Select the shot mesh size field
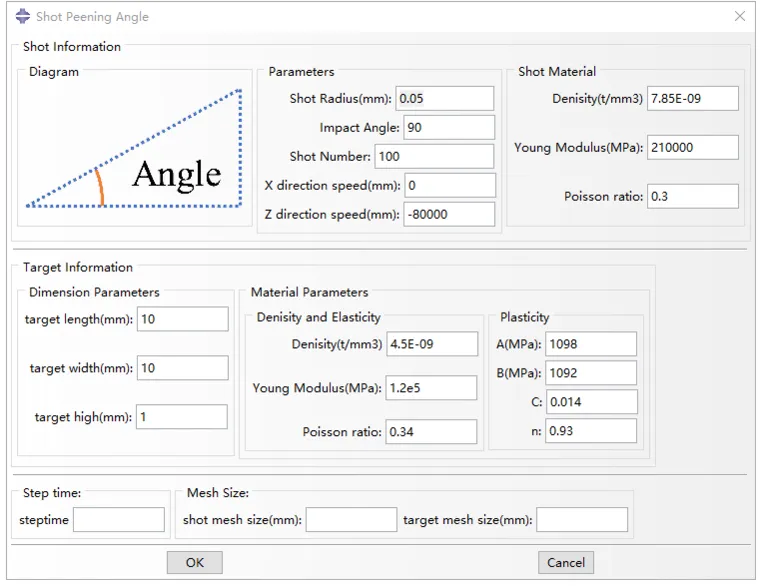 click(x=351, y=520)
